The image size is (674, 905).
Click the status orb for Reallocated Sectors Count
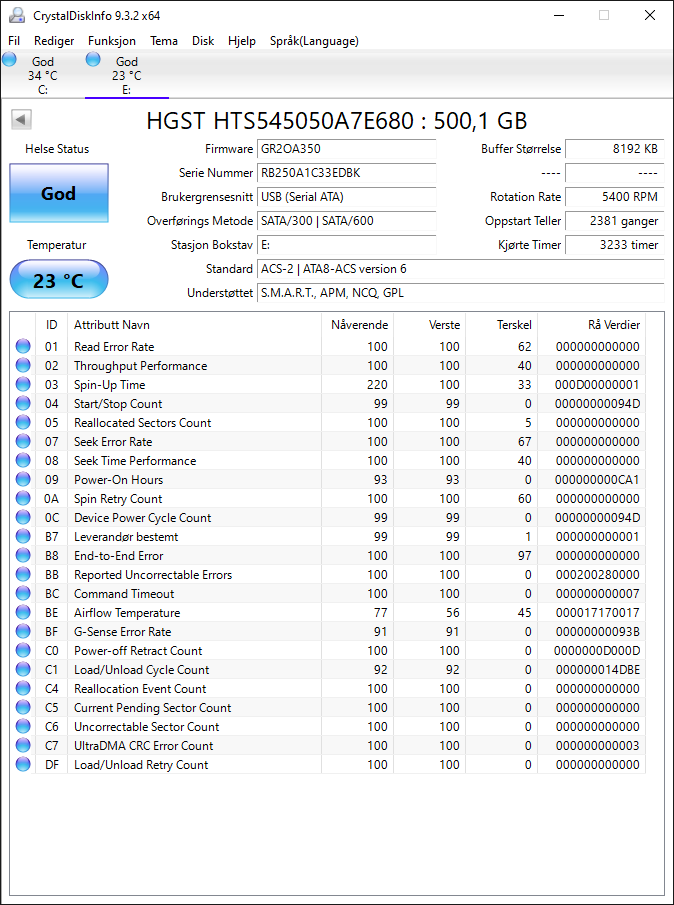pyautogui.click(x=23, y=422)
